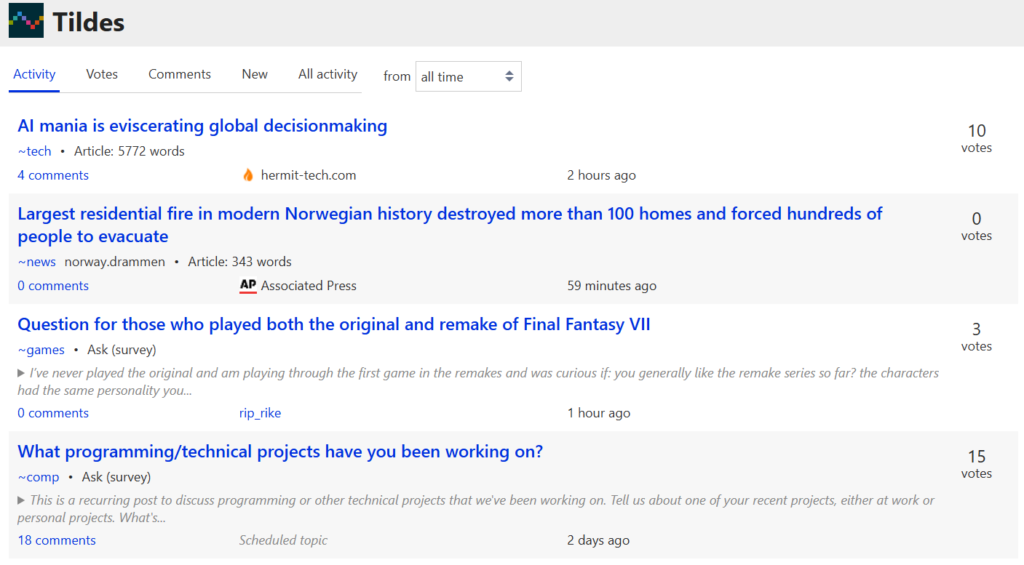The width and height of the screenshot is (1024, 565).
Task: Go to the ~games group
Action: 41,349
